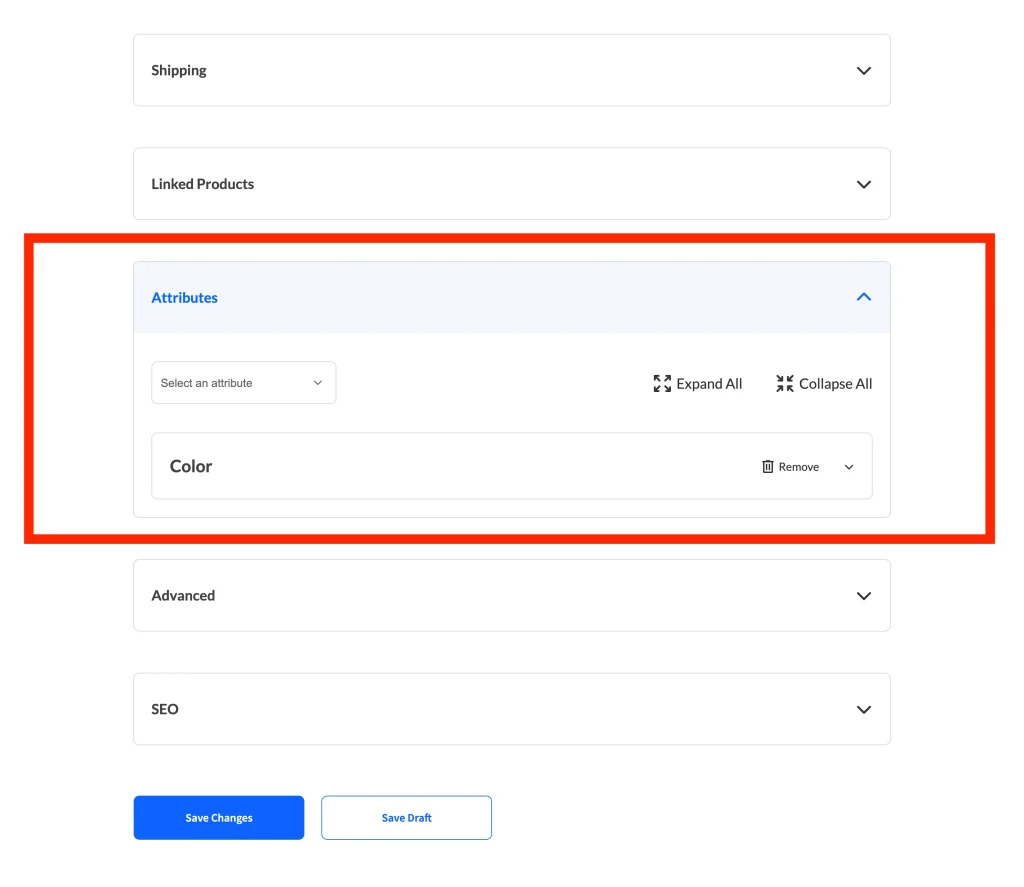The image size is (1024, 887).
Task: Click the Linked Products section title
Action: pos(202,184)
